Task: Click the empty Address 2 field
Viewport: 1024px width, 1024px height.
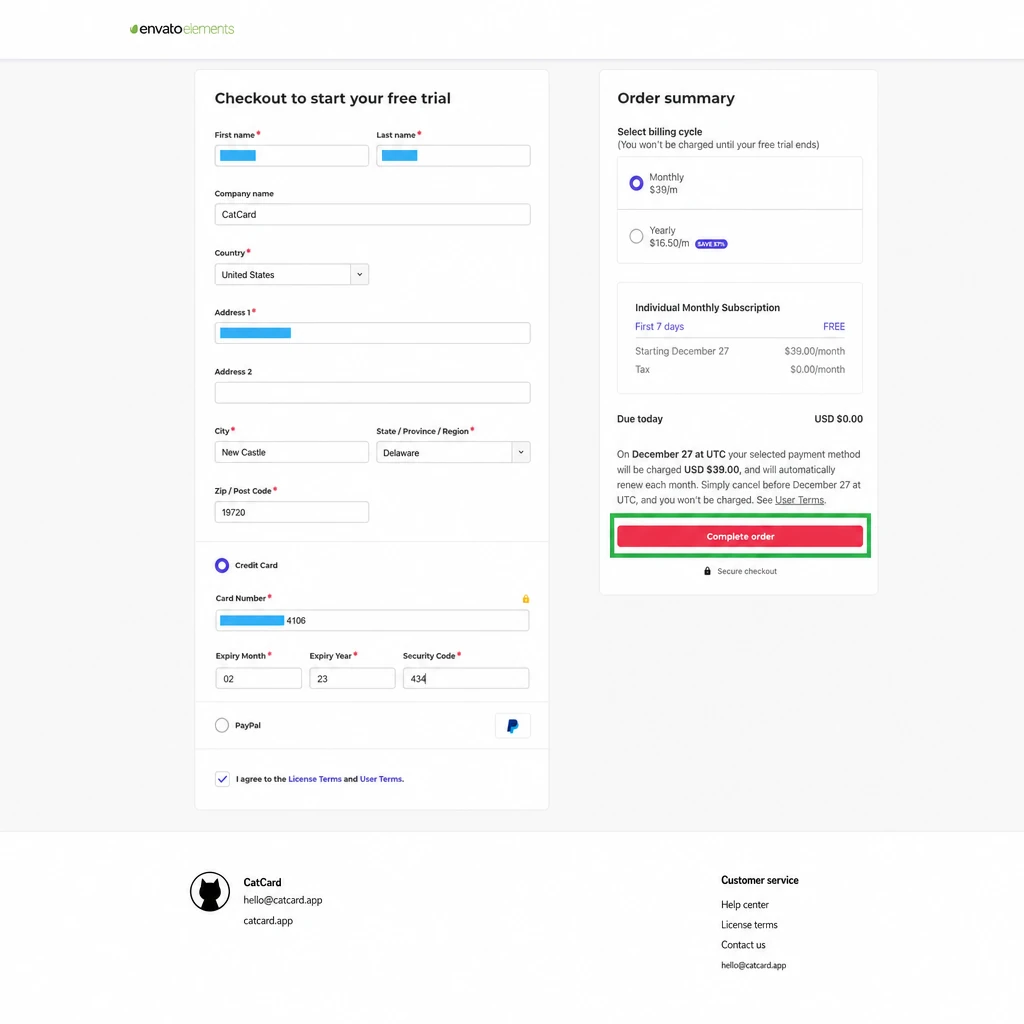Action: click(x=372, y=392)
